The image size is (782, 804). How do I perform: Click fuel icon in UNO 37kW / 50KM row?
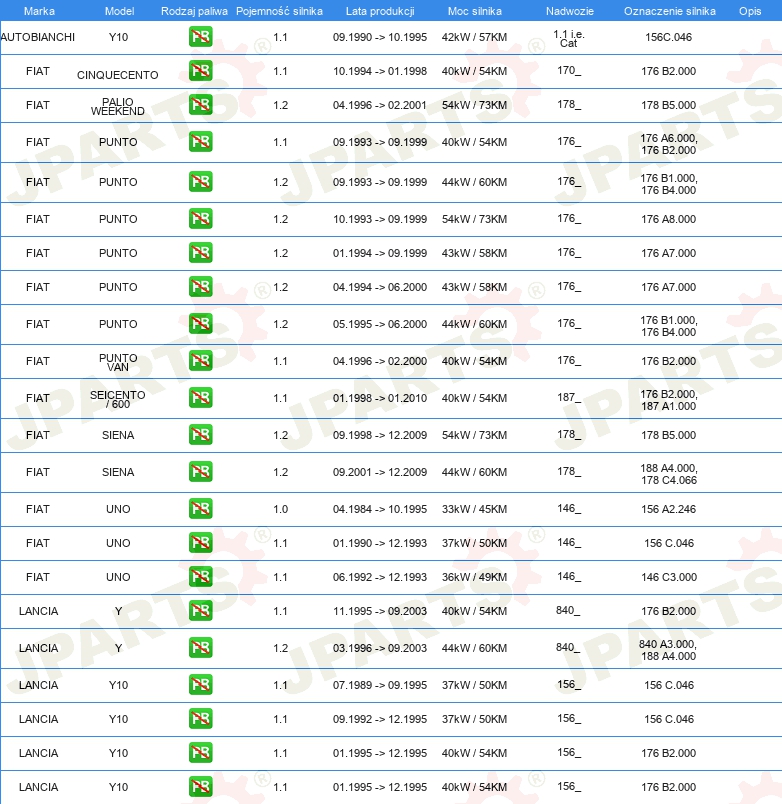(200, 542)
